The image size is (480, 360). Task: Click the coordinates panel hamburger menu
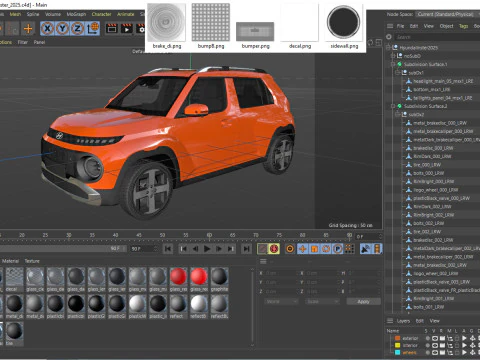pyautogui.click(x=263, y=261)
